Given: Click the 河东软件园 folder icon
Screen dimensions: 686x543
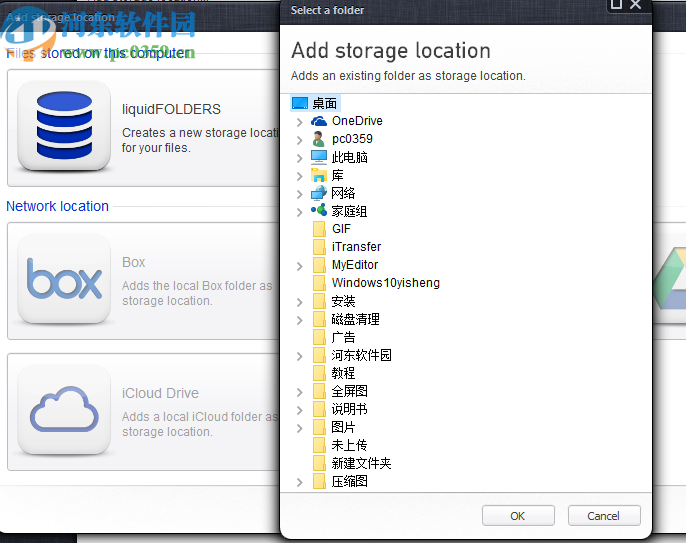Looking at the screenshot, I should point(319,355).
